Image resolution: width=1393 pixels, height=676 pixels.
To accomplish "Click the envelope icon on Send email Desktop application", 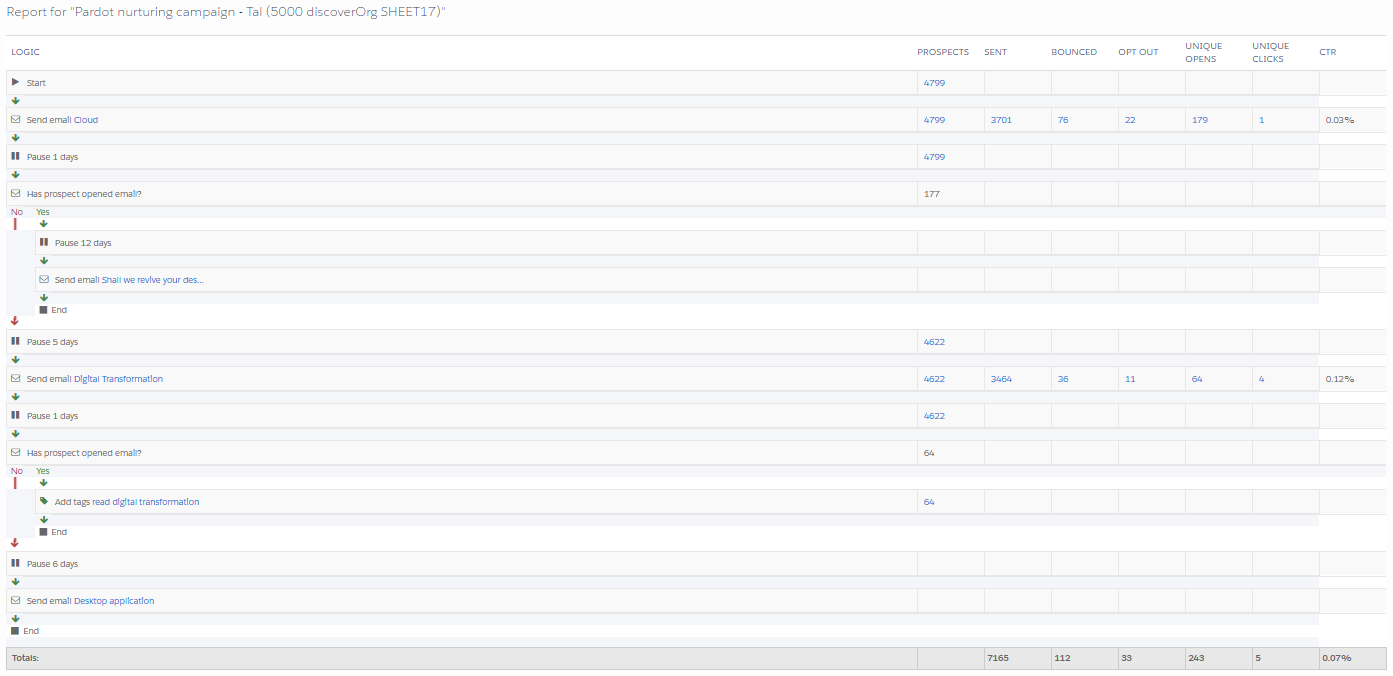I will point(15,600).
